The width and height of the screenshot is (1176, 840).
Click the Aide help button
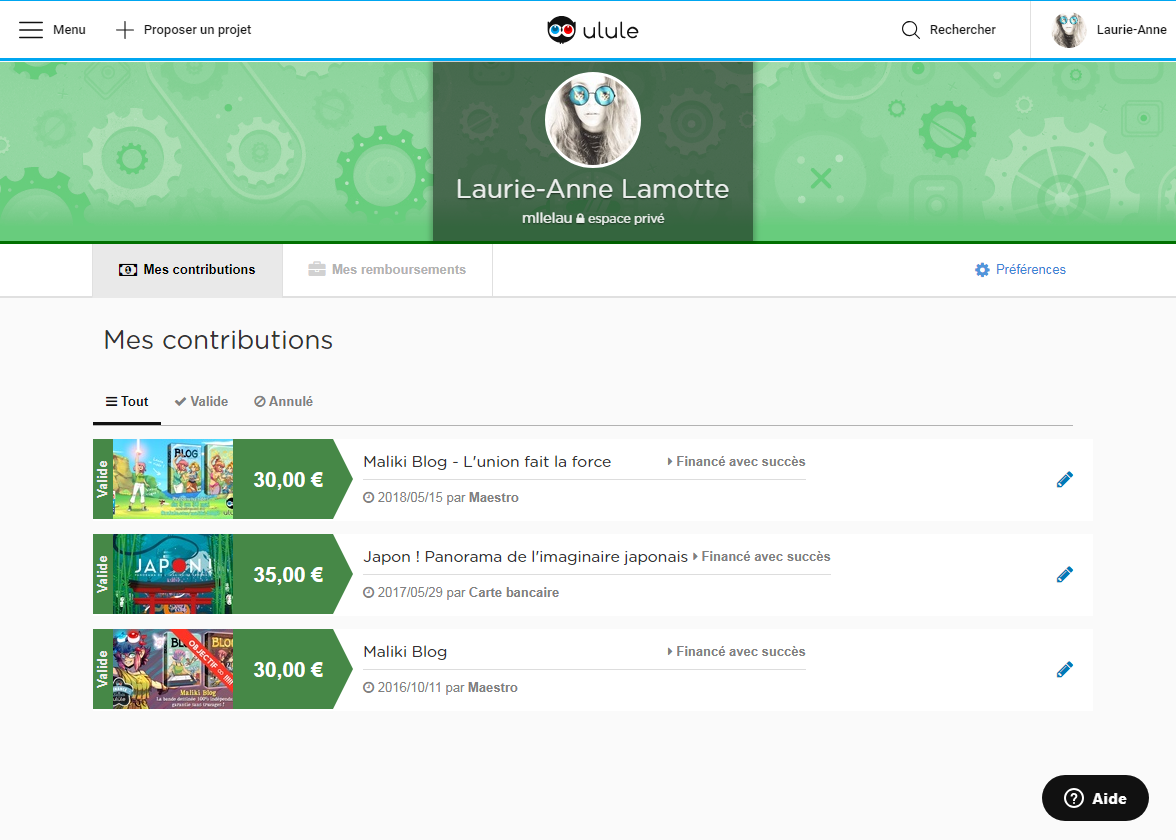pos(1095,798)
